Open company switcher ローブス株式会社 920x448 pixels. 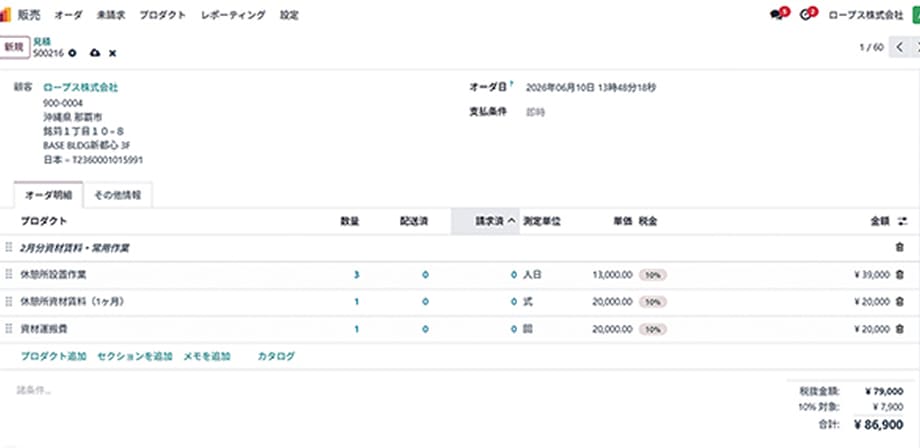coord(865,15)
